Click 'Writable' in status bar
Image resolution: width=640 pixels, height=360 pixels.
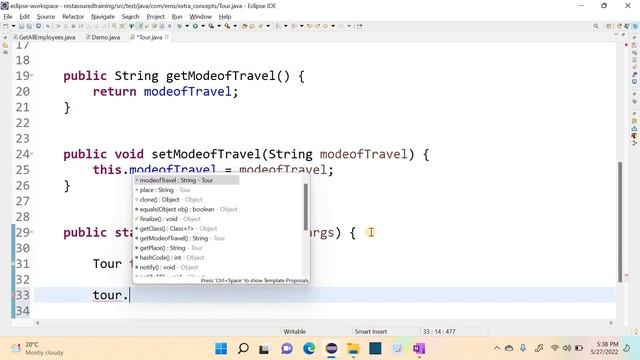point(294,331)
